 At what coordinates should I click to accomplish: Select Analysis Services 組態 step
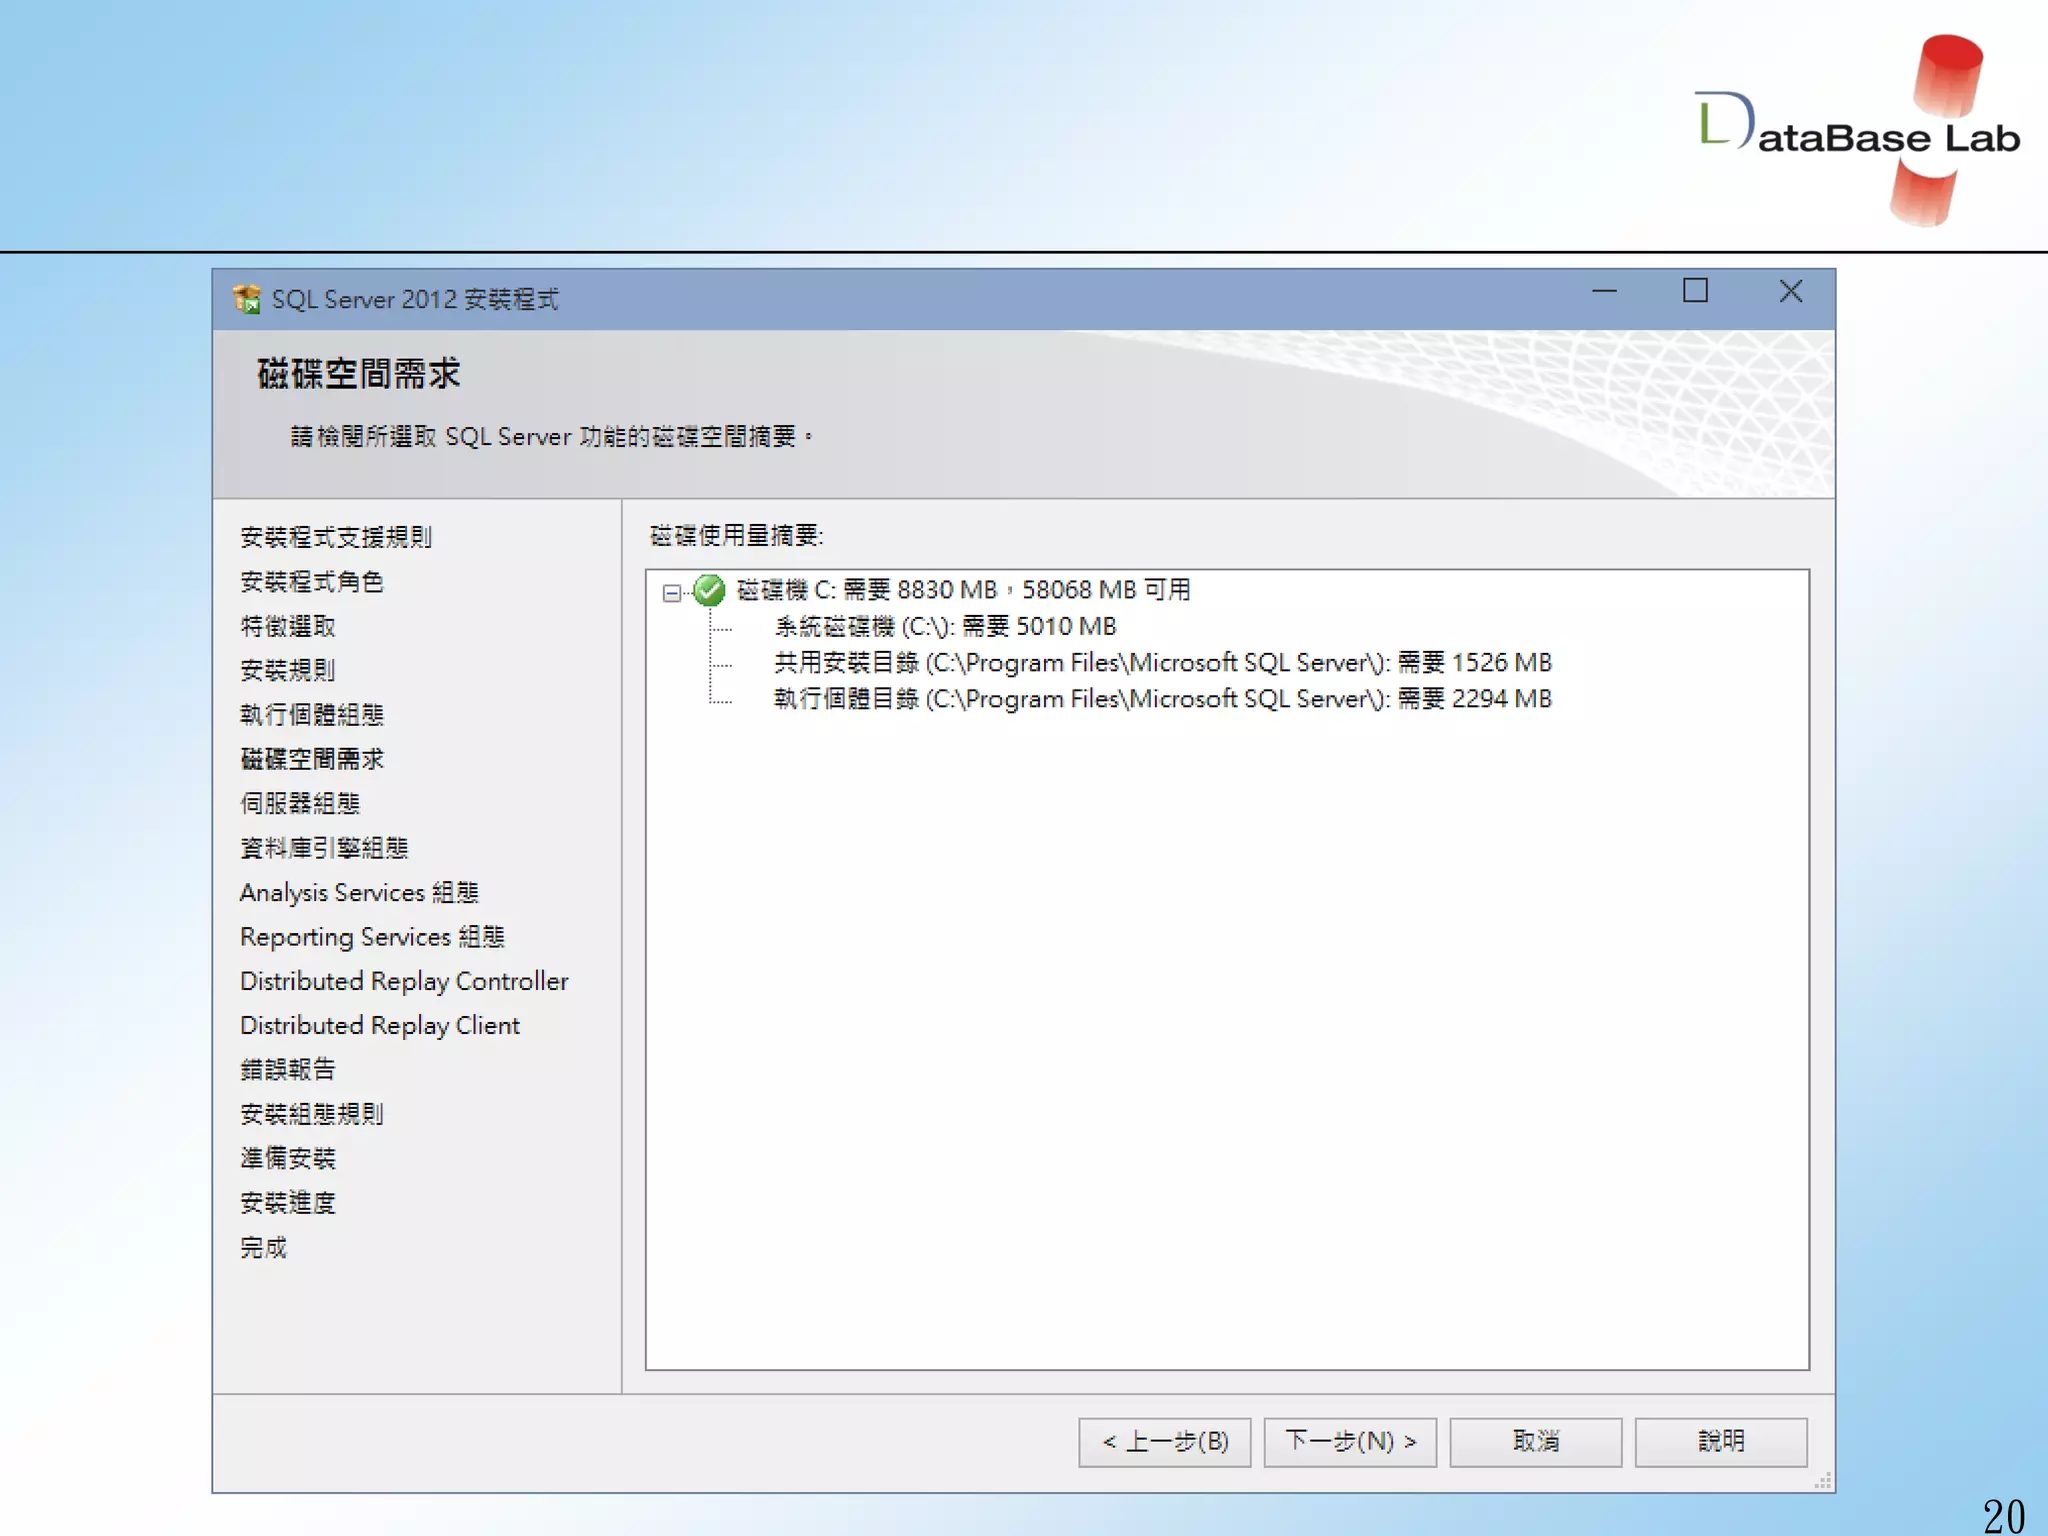coord(360,892)
